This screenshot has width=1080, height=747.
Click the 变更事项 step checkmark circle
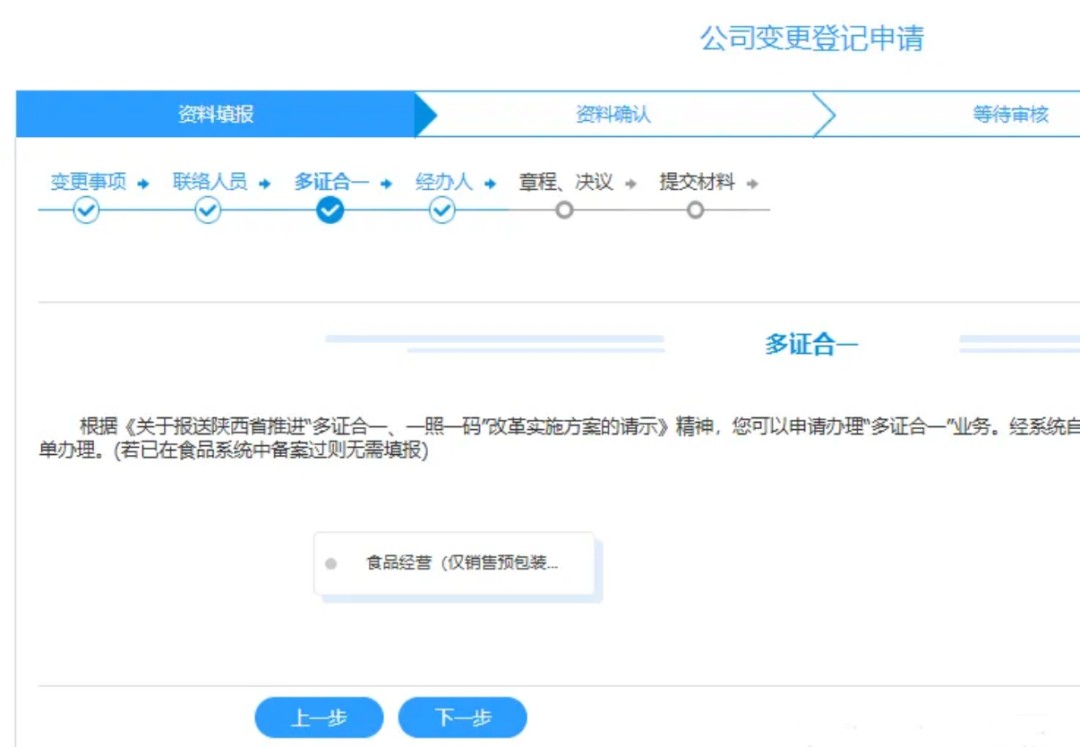86,210
